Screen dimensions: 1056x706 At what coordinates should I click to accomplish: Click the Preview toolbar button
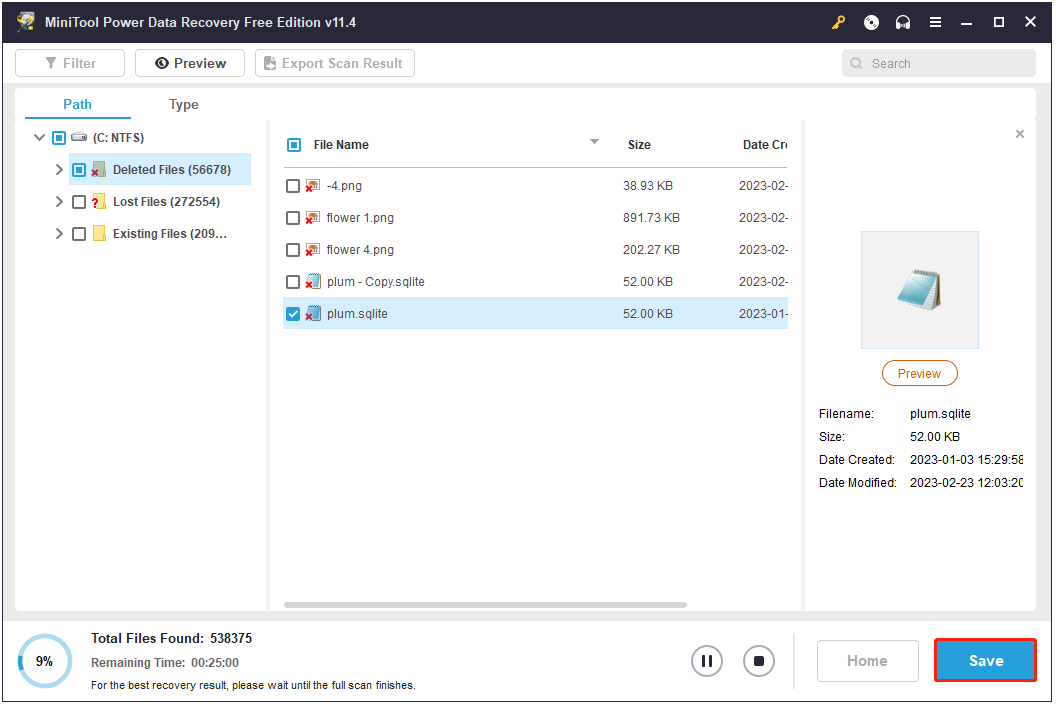coord(190,63)
